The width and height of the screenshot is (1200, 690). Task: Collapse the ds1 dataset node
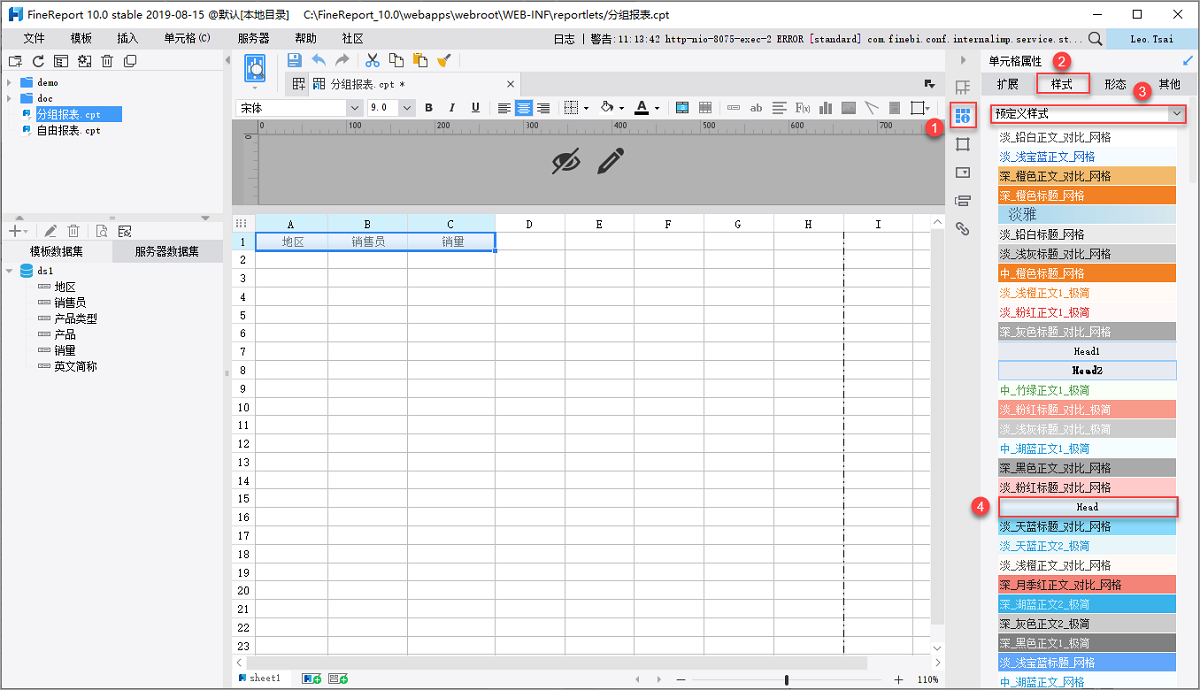(9, 271)
